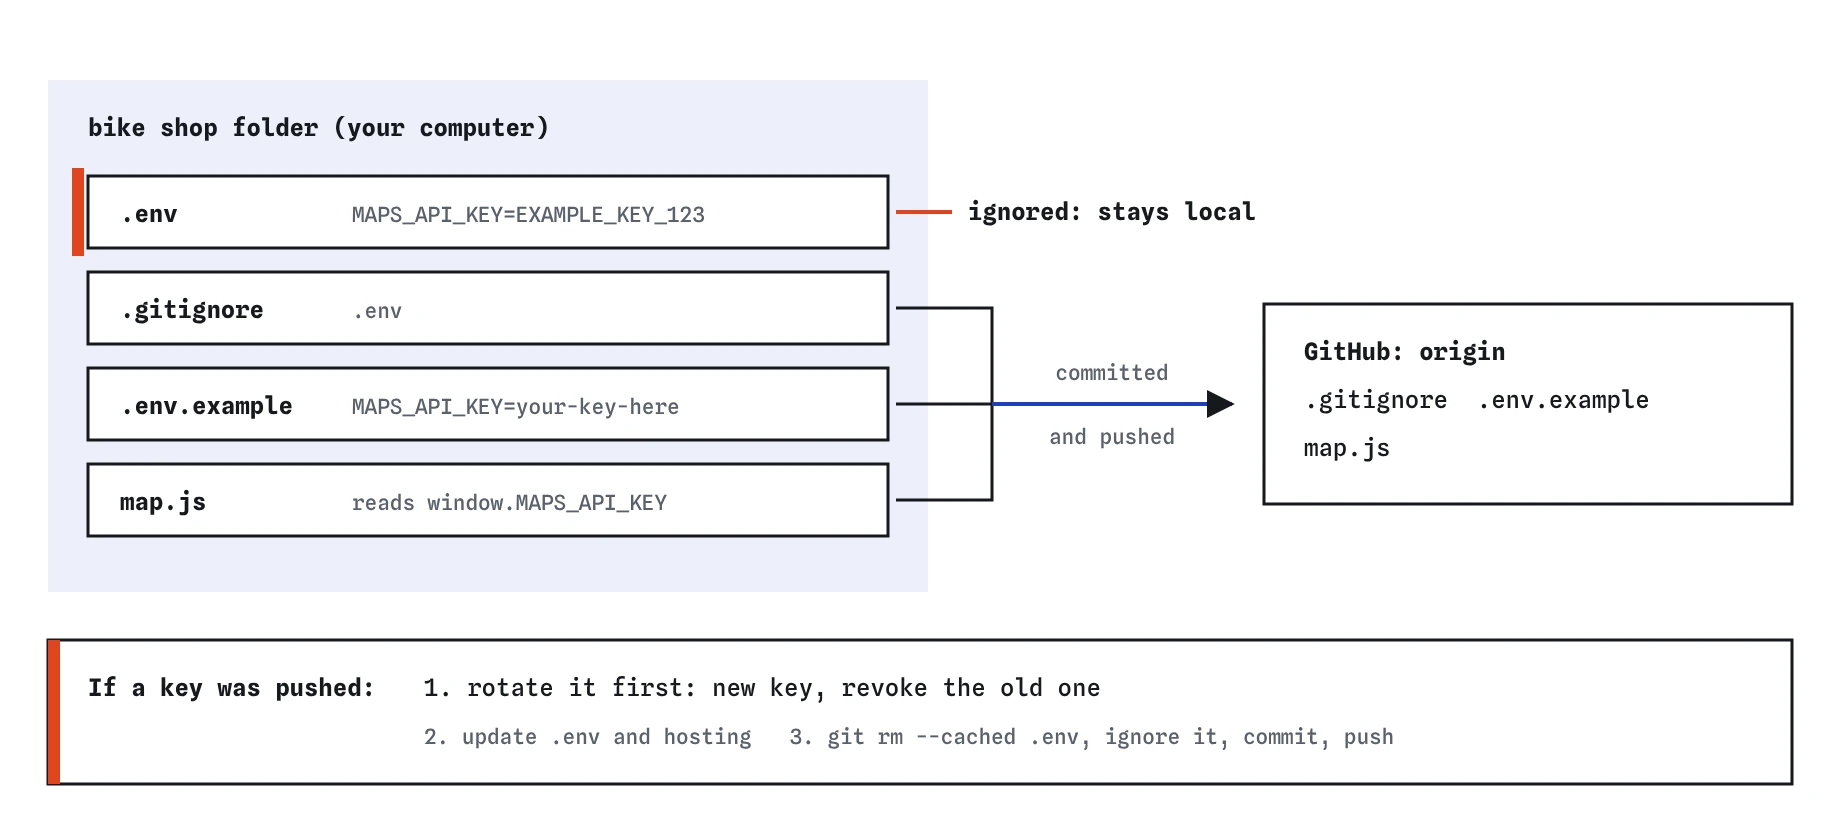Select the ".env.example" file name in the bike shop folder
This screenshot has width=1840, height=824.
click(x=207, y=406)
